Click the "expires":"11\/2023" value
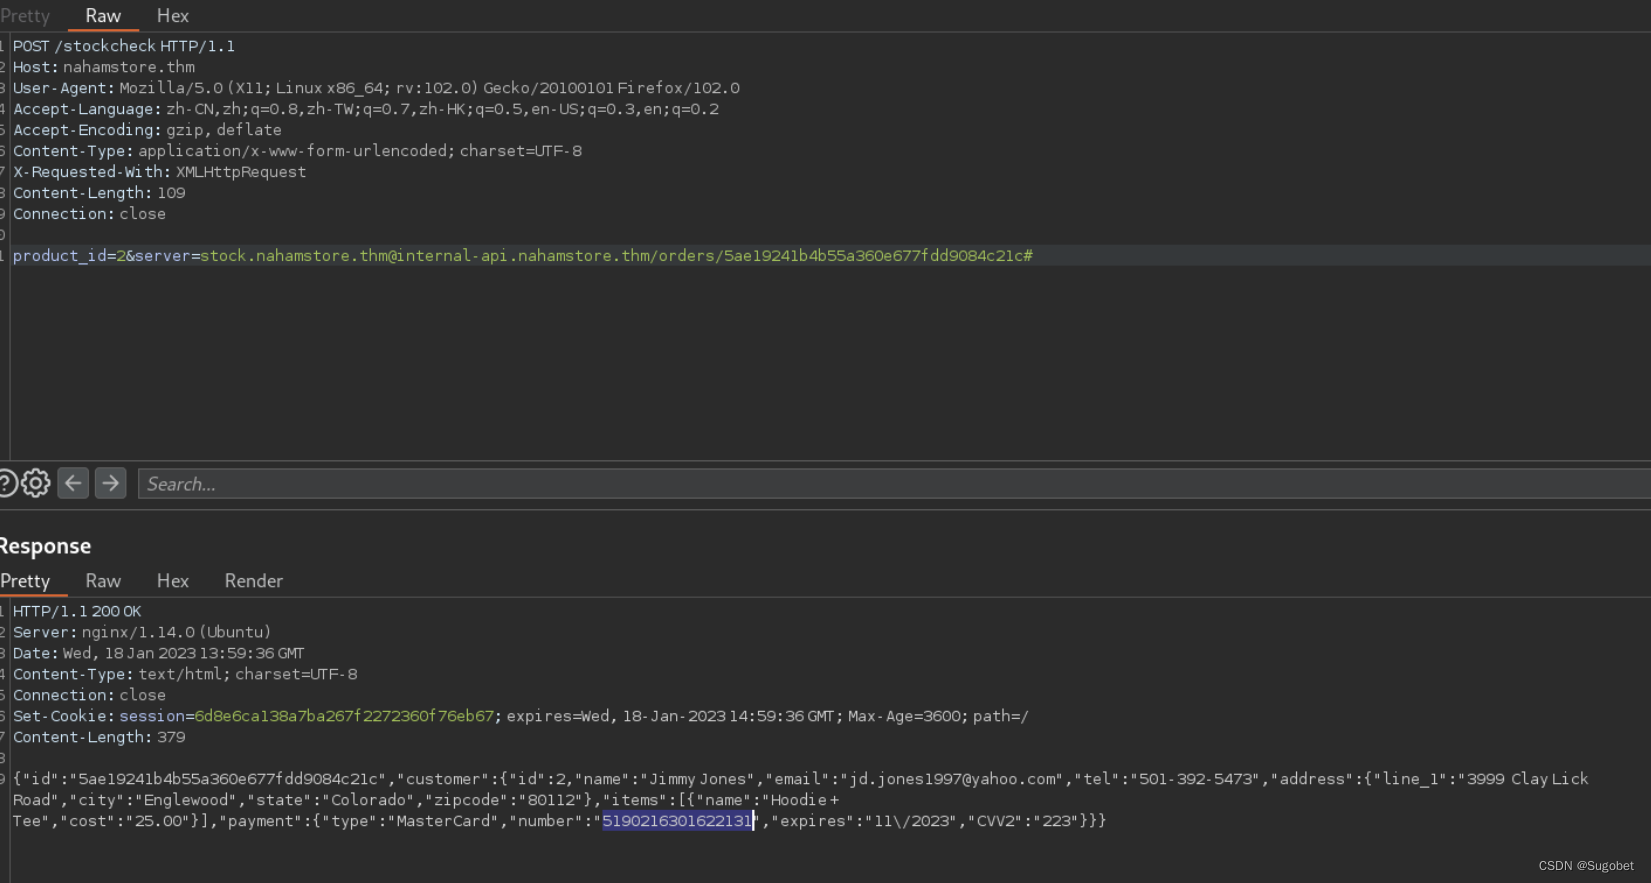This screenshot has width=1651, height=883. 864,821
